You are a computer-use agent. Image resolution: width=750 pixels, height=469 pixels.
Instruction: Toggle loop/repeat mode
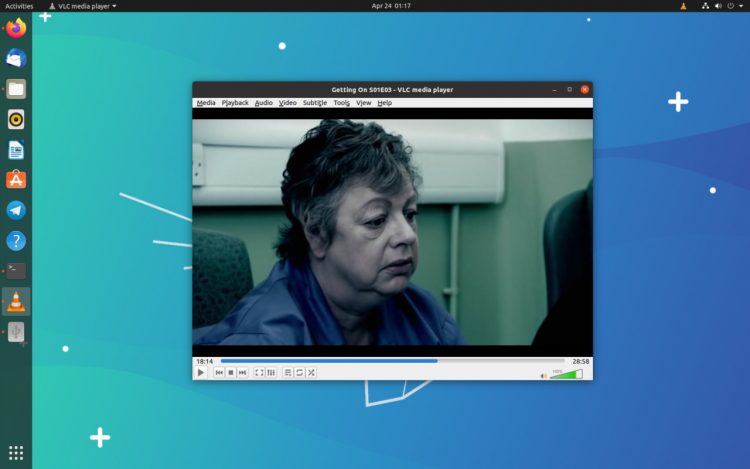[299, 372]
